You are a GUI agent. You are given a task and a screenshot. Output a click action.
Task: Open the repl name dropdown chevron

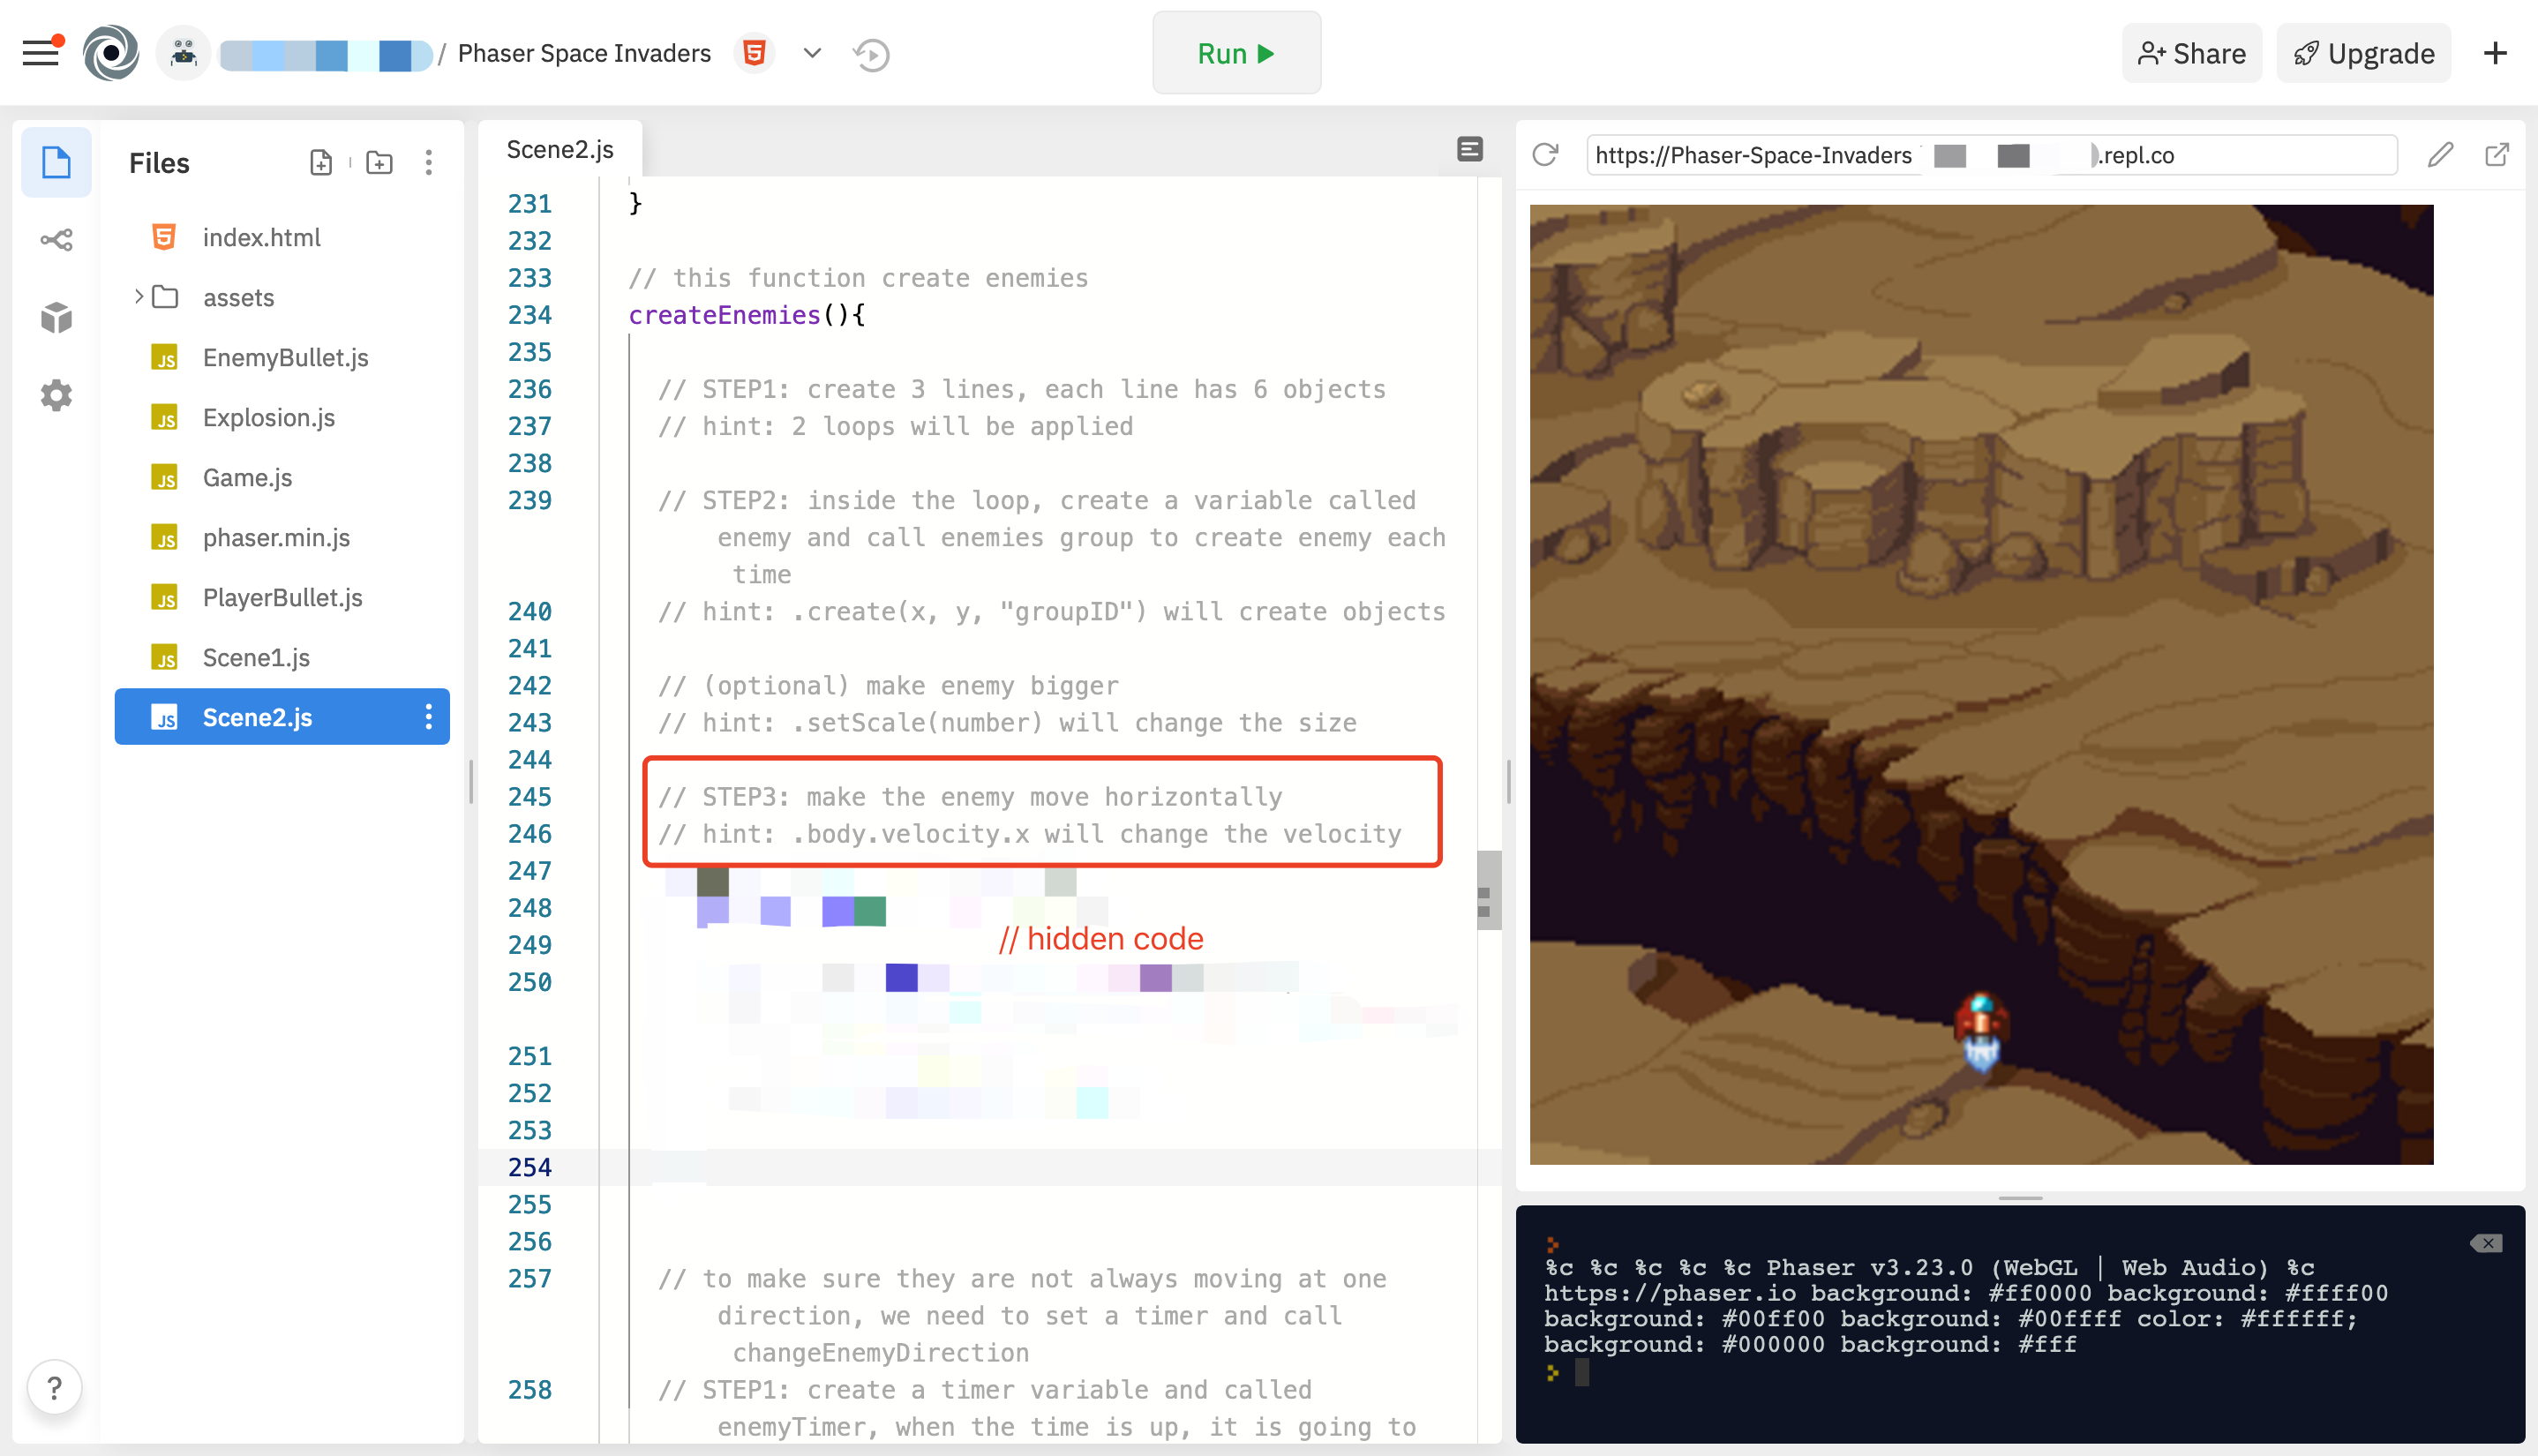coord(812,53)
